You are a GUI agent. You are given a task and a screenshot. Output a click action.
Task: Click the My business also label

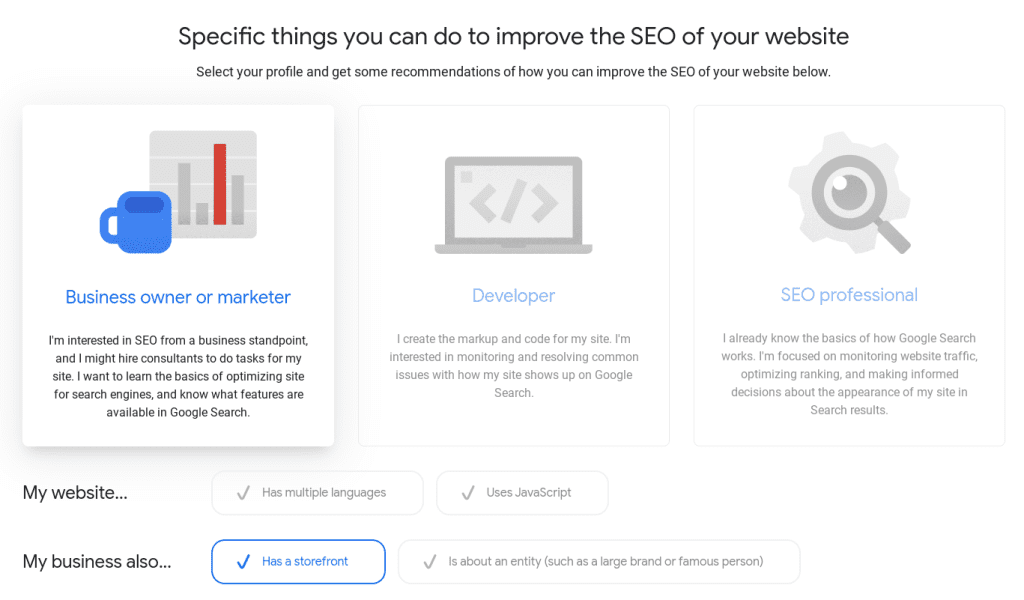click(x=97, y=561)
